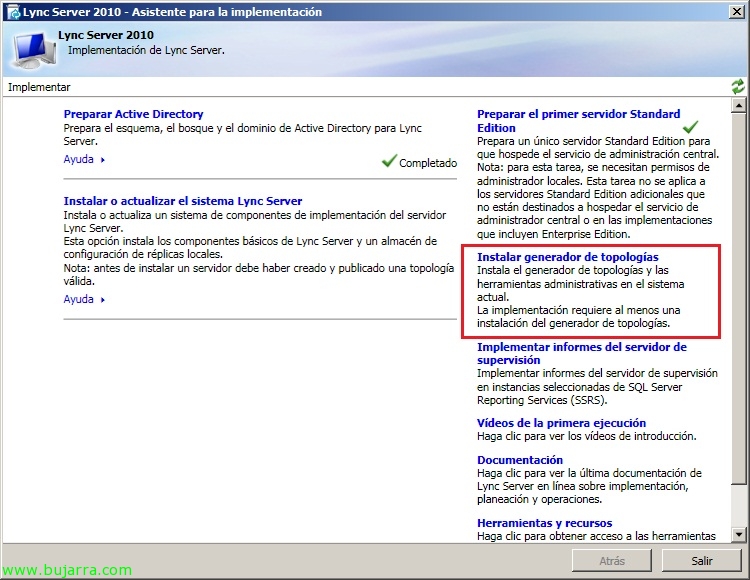This screenshot has width=750, height=580.
Task: Click Instalar generador de topologías link
Action: 568,257
